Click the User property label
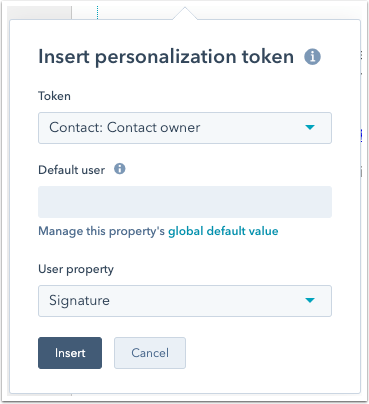 pos(76,269)
